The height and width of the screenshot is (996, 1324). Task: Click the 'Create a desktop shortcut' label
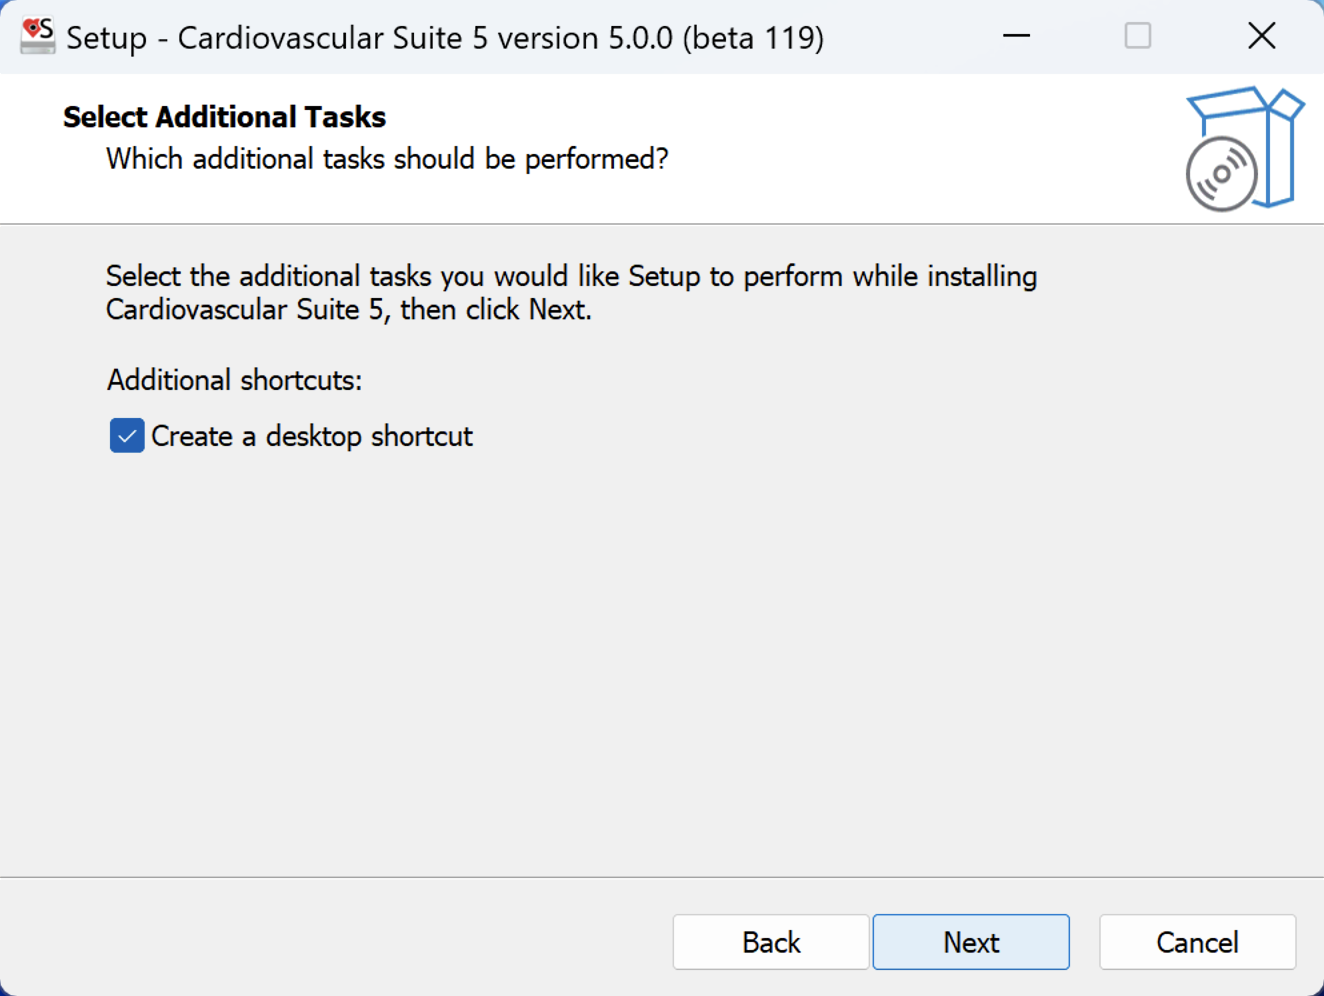click(x=311, y=437)
